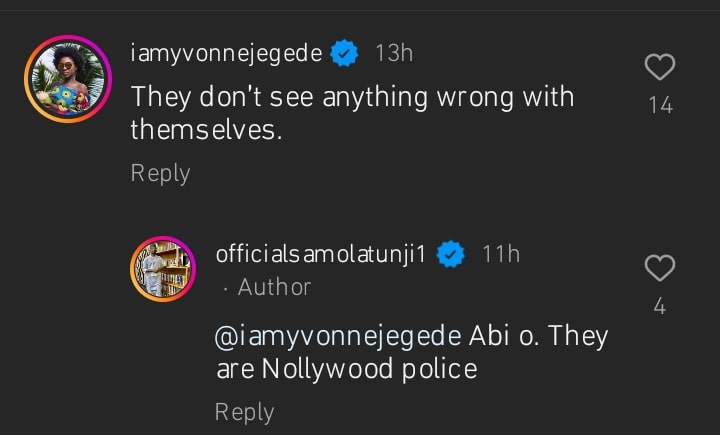Image resolution: width=720 pixels, height=435 pixels.
Task: View the 14 likes on the first comment
Action: [x=660, y=105]
